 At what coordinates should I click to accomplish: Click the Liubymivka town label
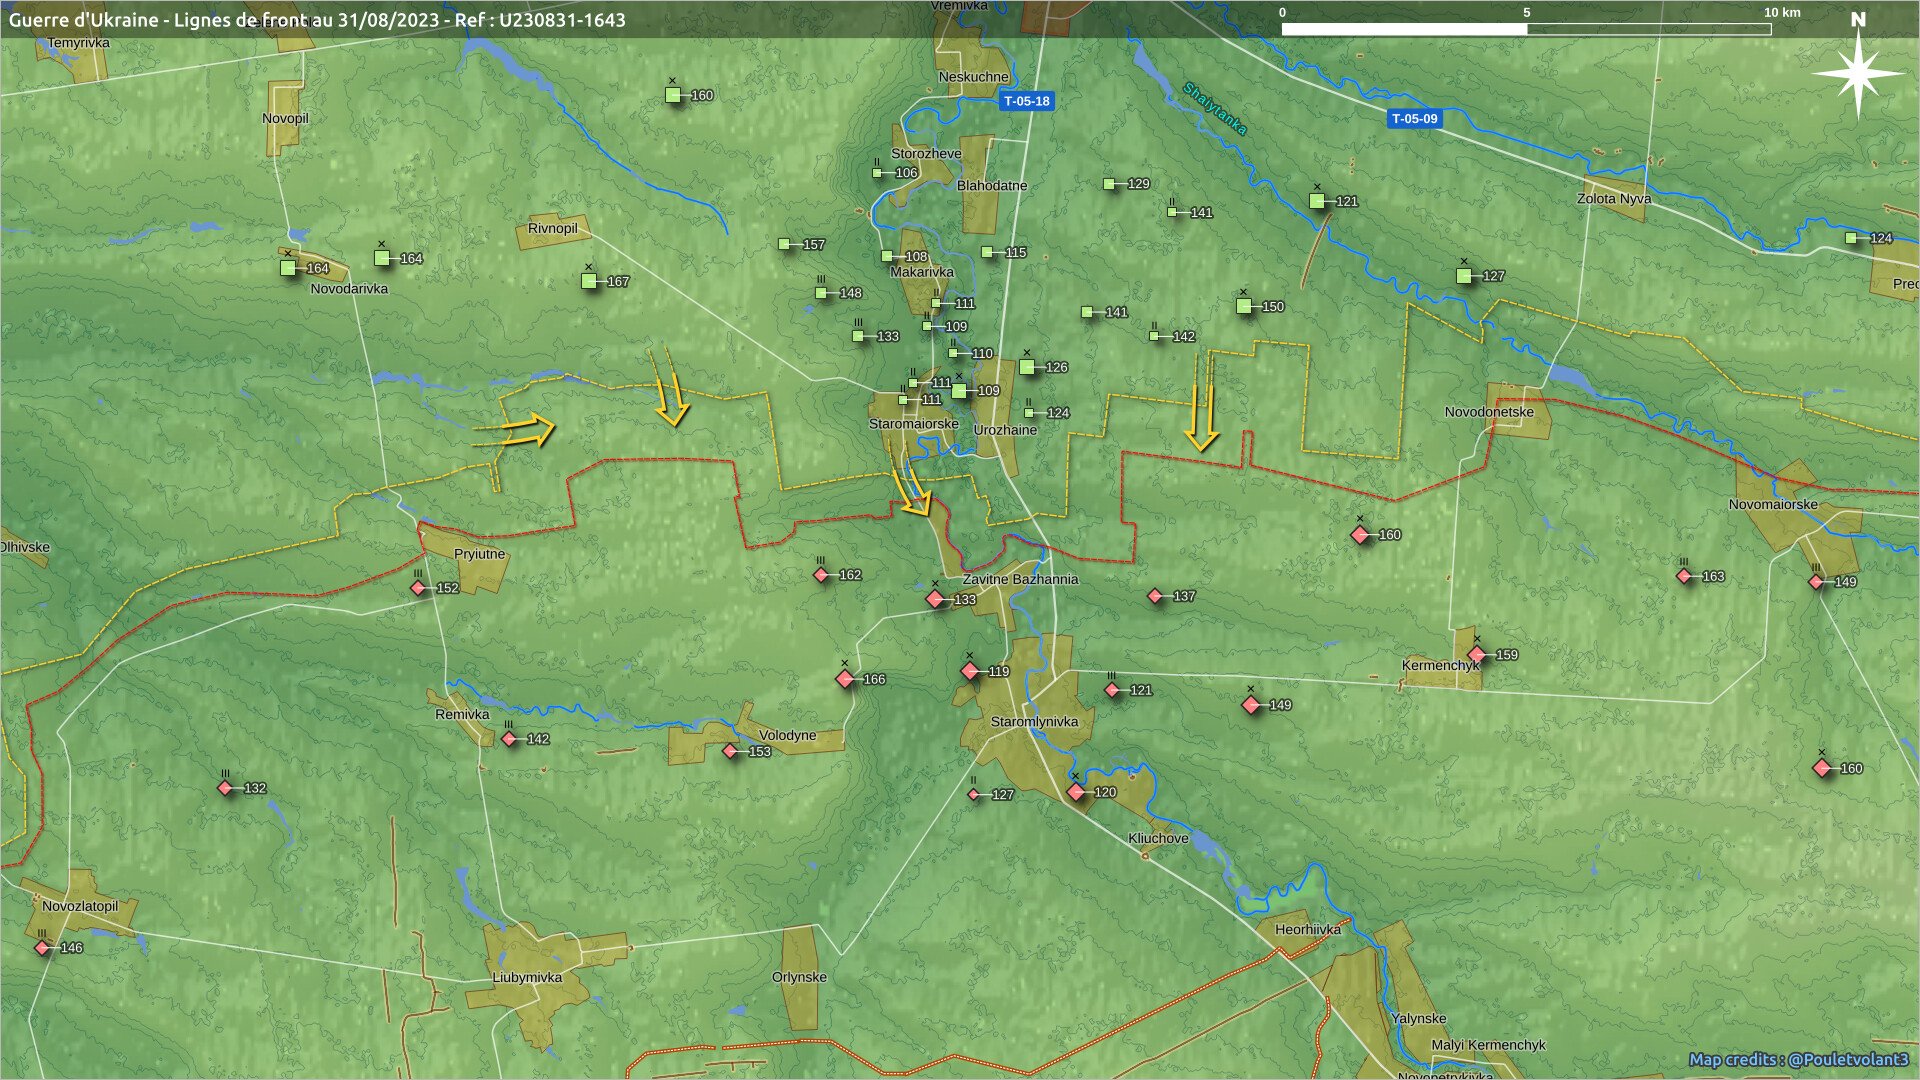coord(527,977)
